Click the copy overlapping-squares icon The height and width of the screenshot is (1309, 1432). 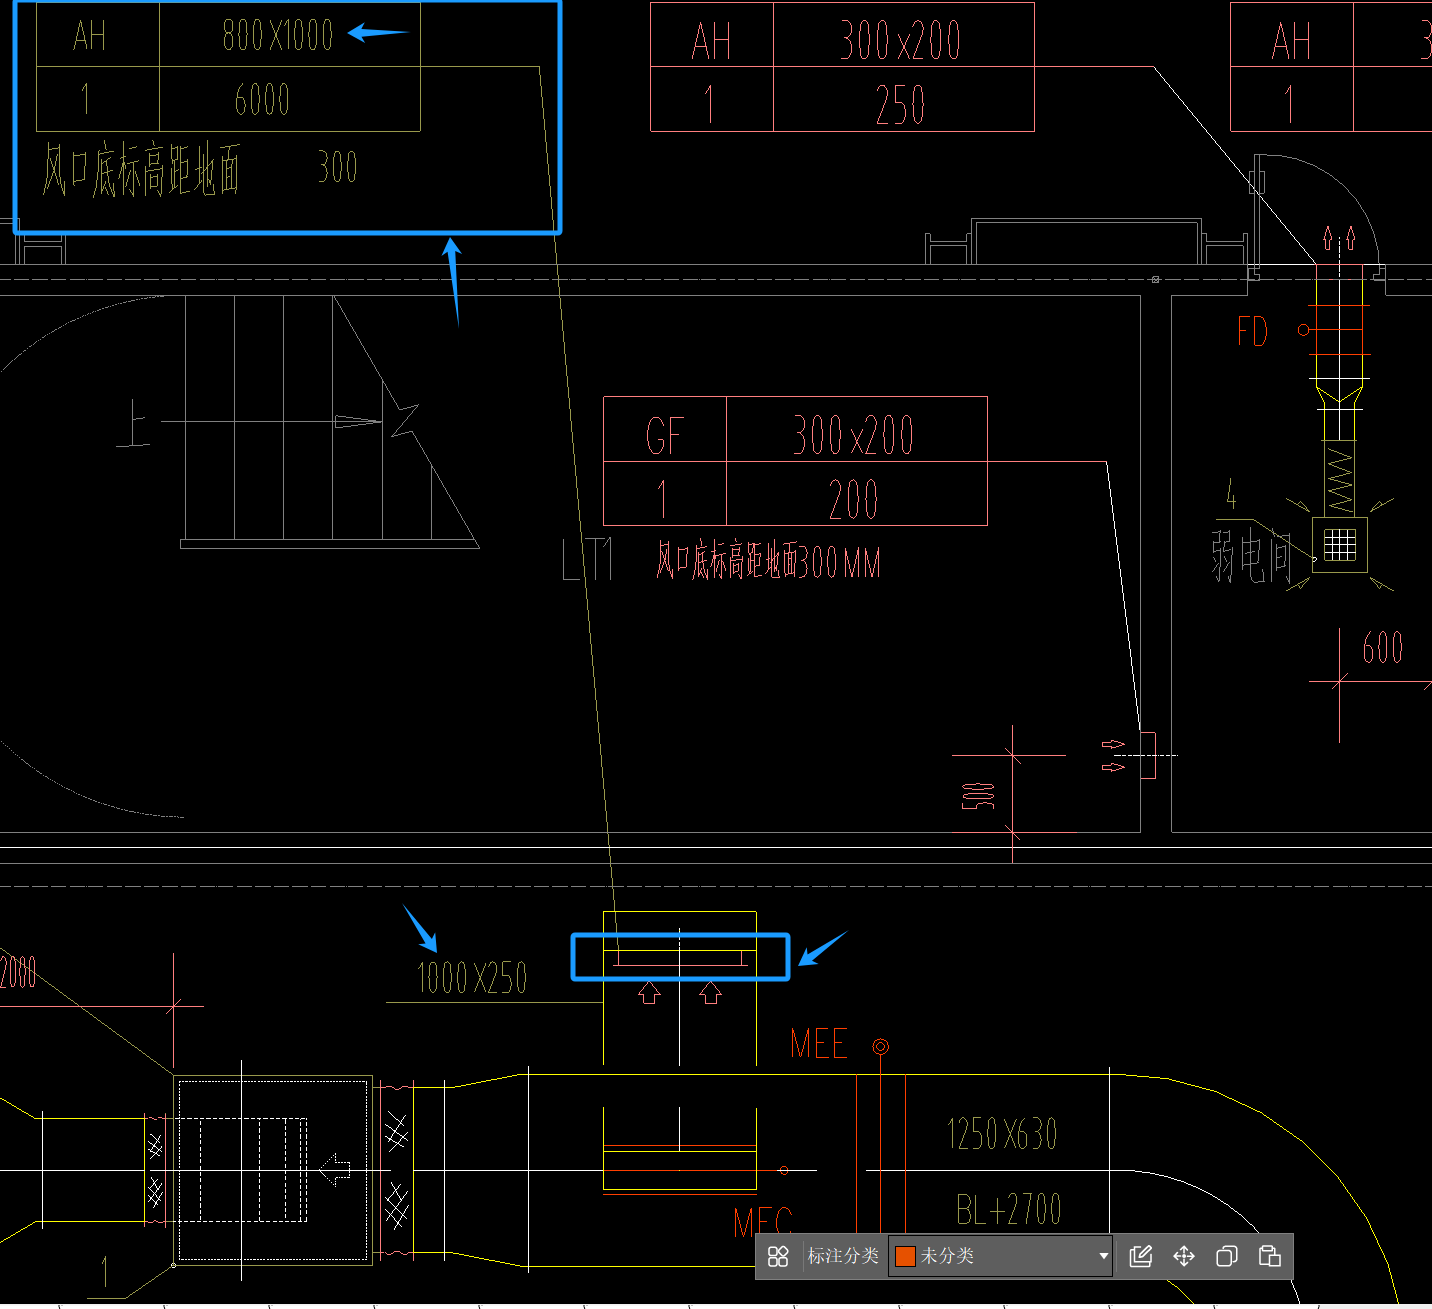click(x=1227, y=1256)
